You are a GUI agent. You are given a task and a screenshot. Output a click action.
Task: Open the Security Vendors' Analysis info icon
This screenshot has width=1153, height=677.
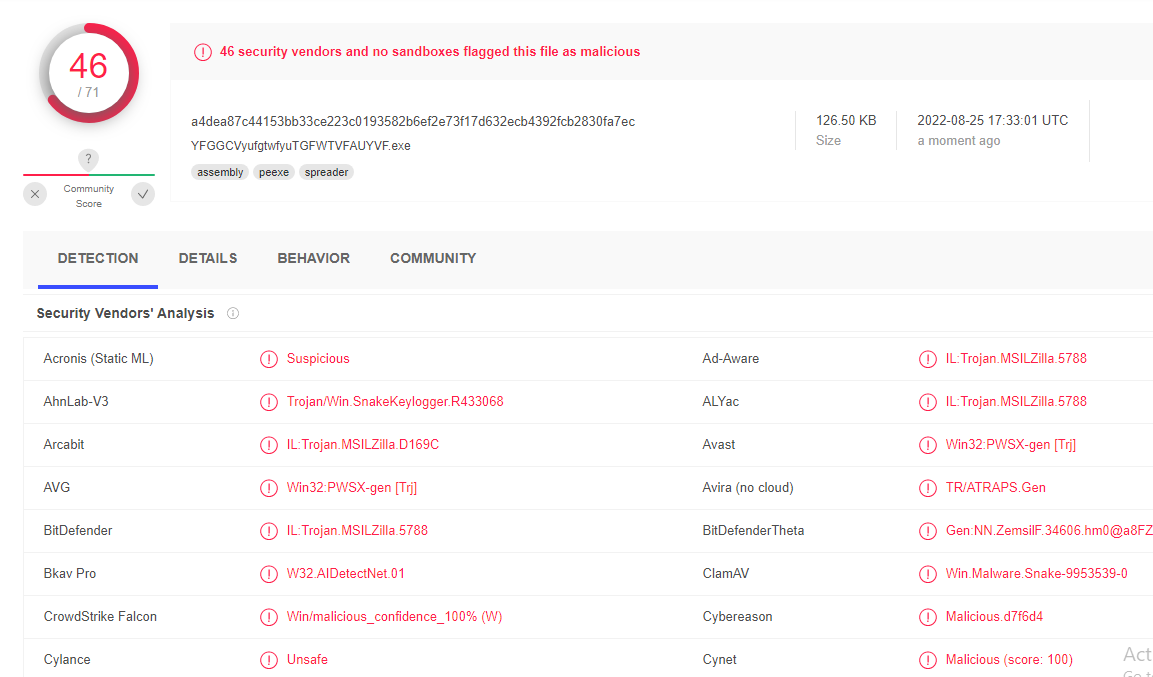232,313
